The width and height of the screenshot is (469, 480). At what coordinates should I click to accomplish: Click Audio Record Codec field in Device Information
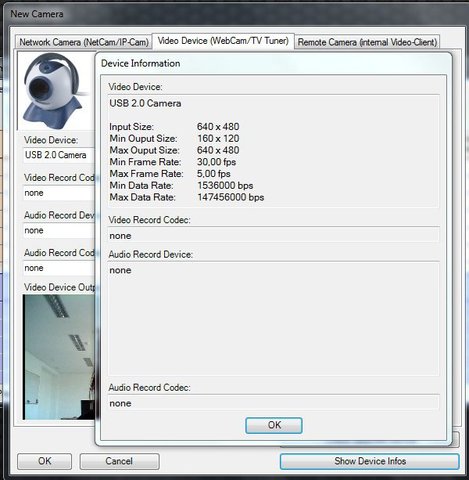pyautogui.click(x=273, y=403)
